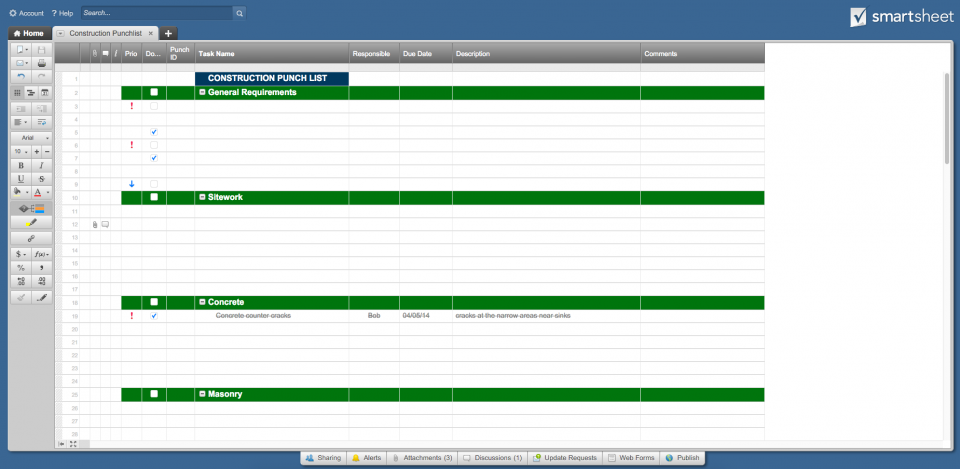Open the text color A dropdown
The width and height of the screenshot is (960, 469).
42,191
